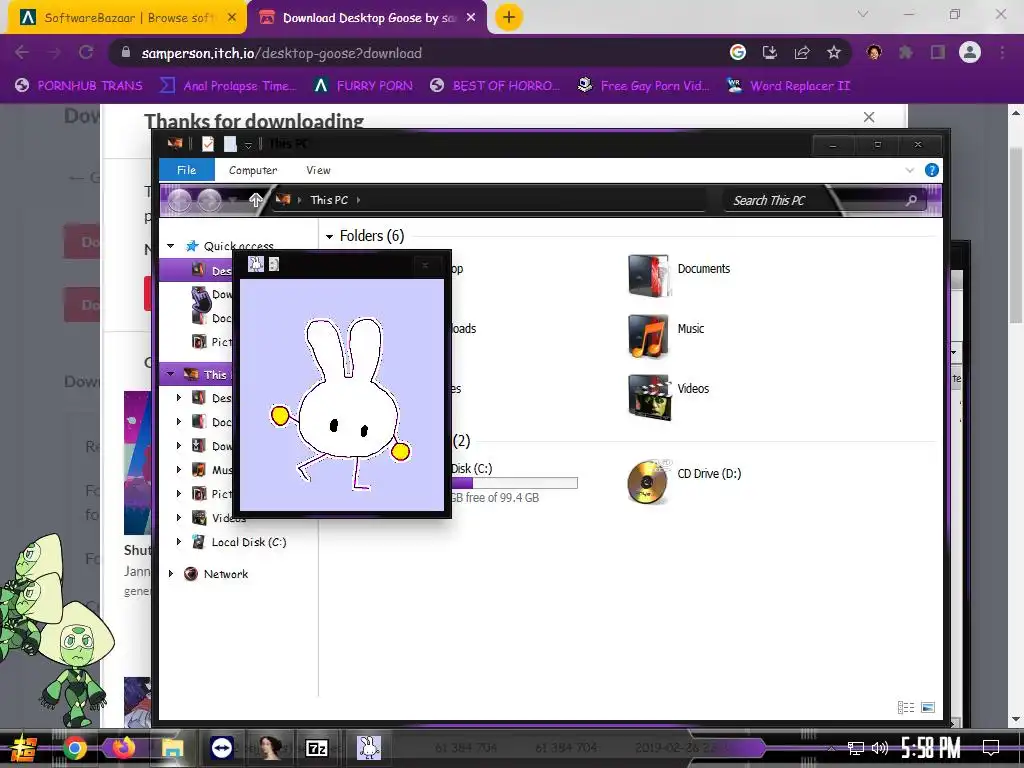Open TeamViewer taskbar icon
This screenshot has height=768, width=1024.
coord(221,748)
